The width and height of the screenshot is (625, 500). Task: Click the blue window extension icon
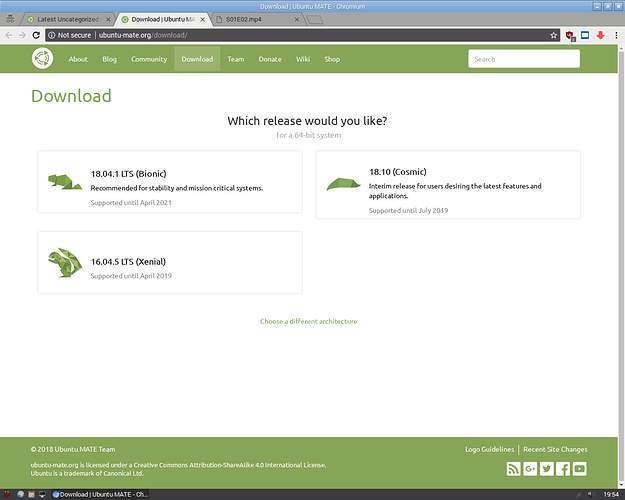[585, 35]
